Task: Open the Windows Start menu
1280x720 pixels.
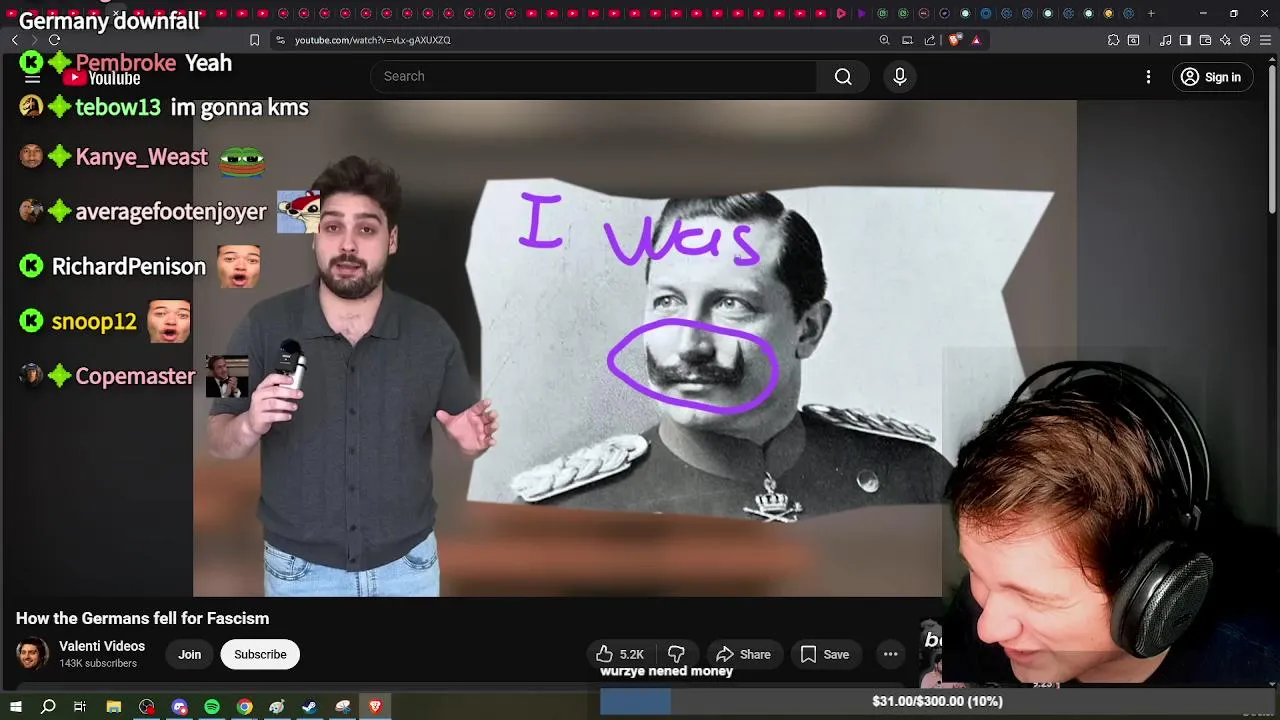Action: click(x=16, y=706)
